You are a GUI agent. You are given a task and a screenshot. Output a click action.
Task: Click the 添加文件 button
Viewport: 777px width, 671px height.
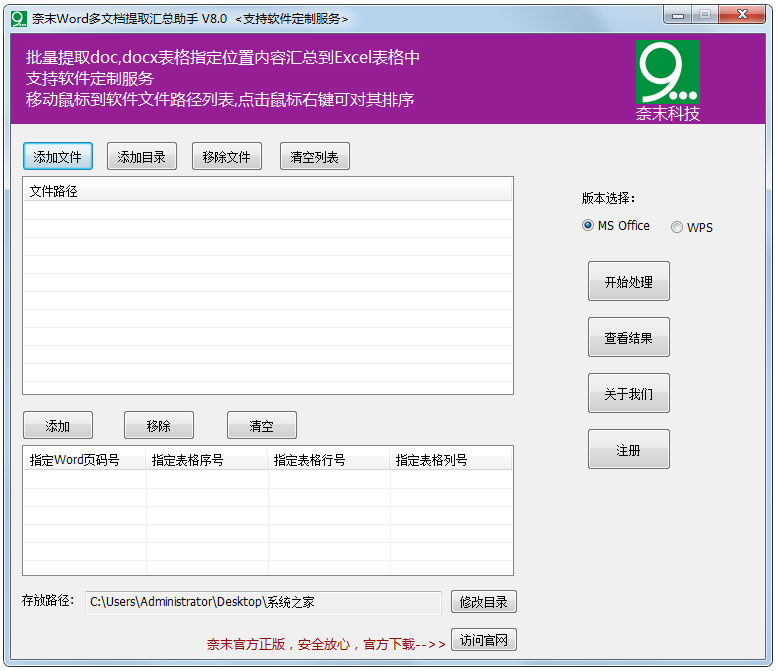pyautogui.click(x=58, y=157)
